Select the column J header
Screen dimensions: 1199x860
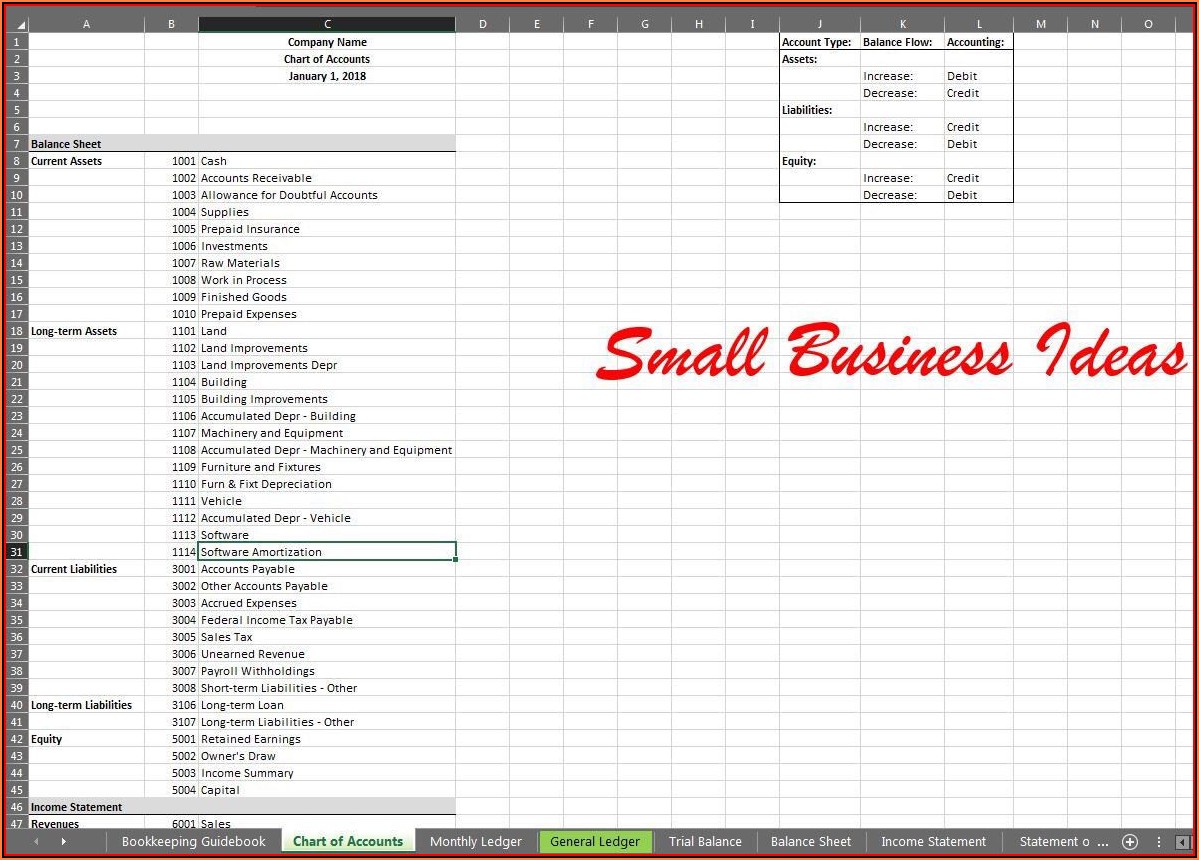[x=819, y=24]
